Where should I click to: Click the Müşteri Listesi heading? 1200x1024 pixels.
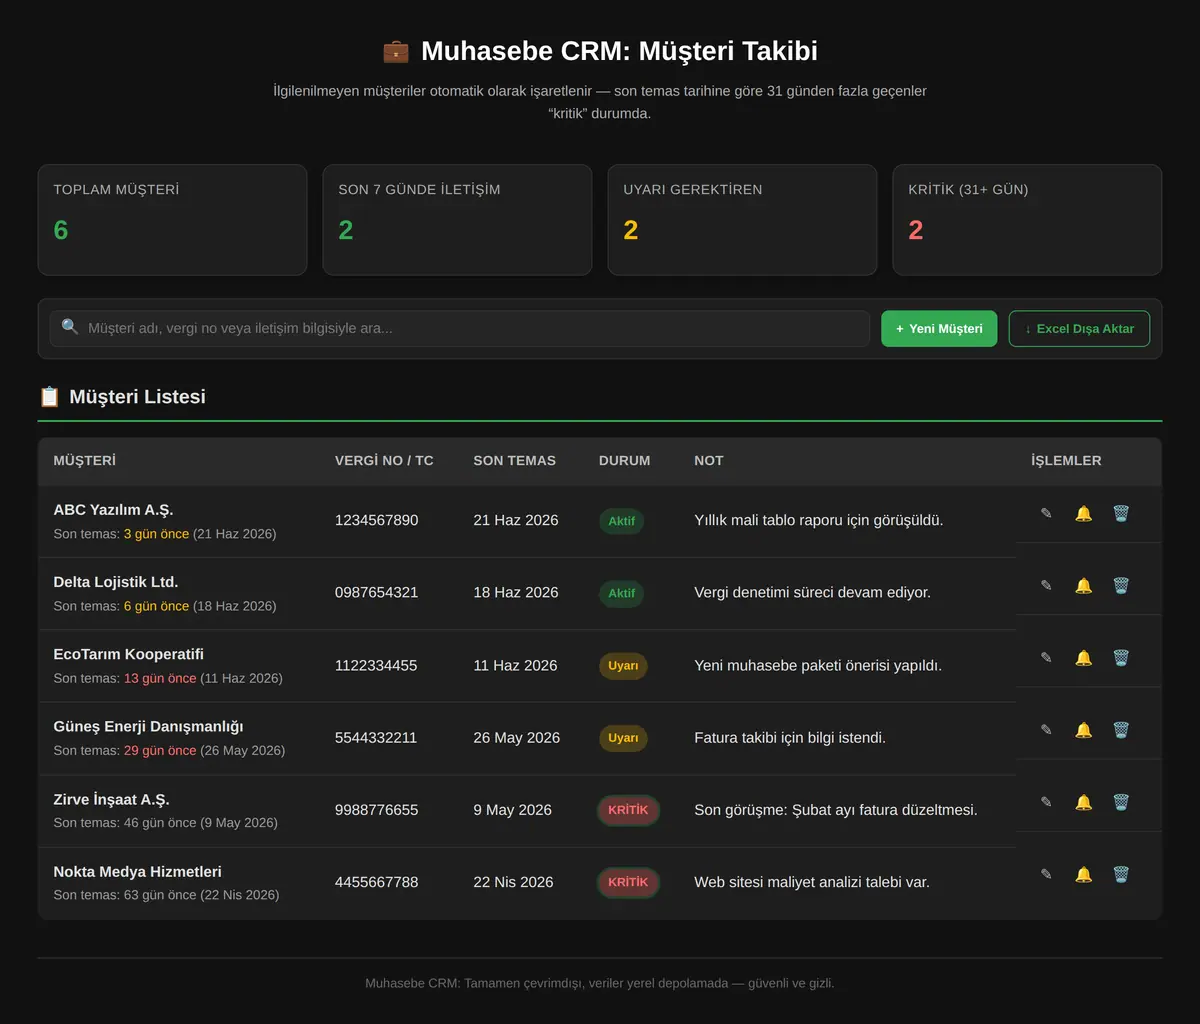(x=137, y=397)
